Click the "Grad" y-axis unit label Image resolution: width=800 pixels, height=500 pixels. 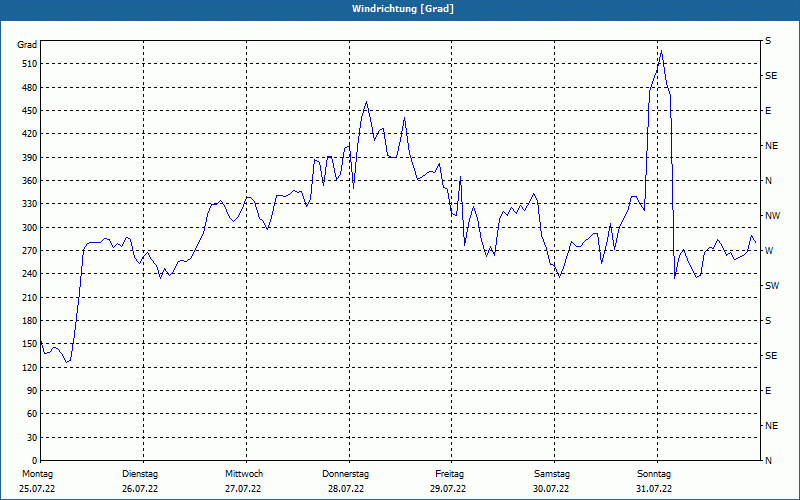click(x=27, y=45)
